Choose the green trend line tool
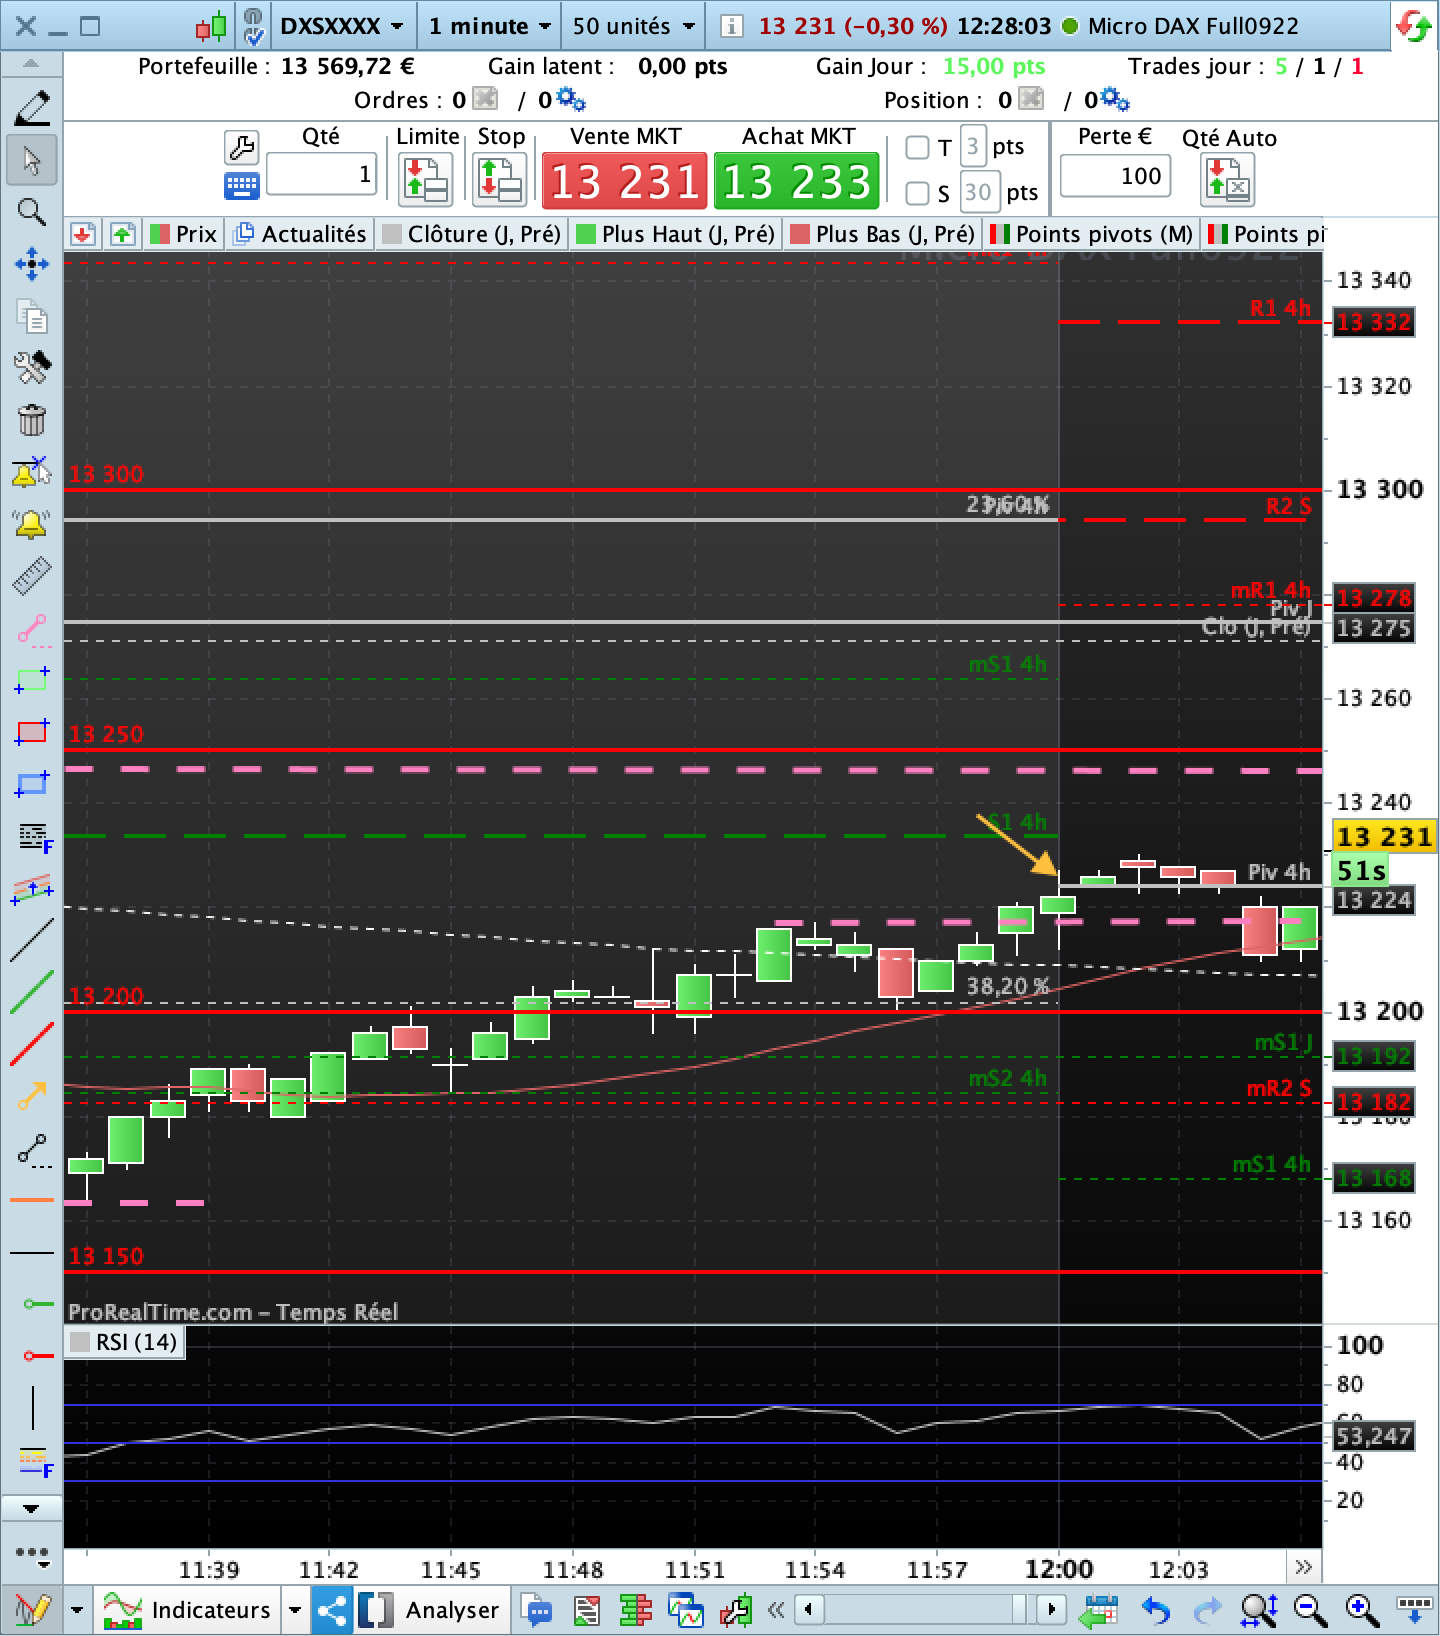This screenshot has height=1636, width=1440. 32,993
